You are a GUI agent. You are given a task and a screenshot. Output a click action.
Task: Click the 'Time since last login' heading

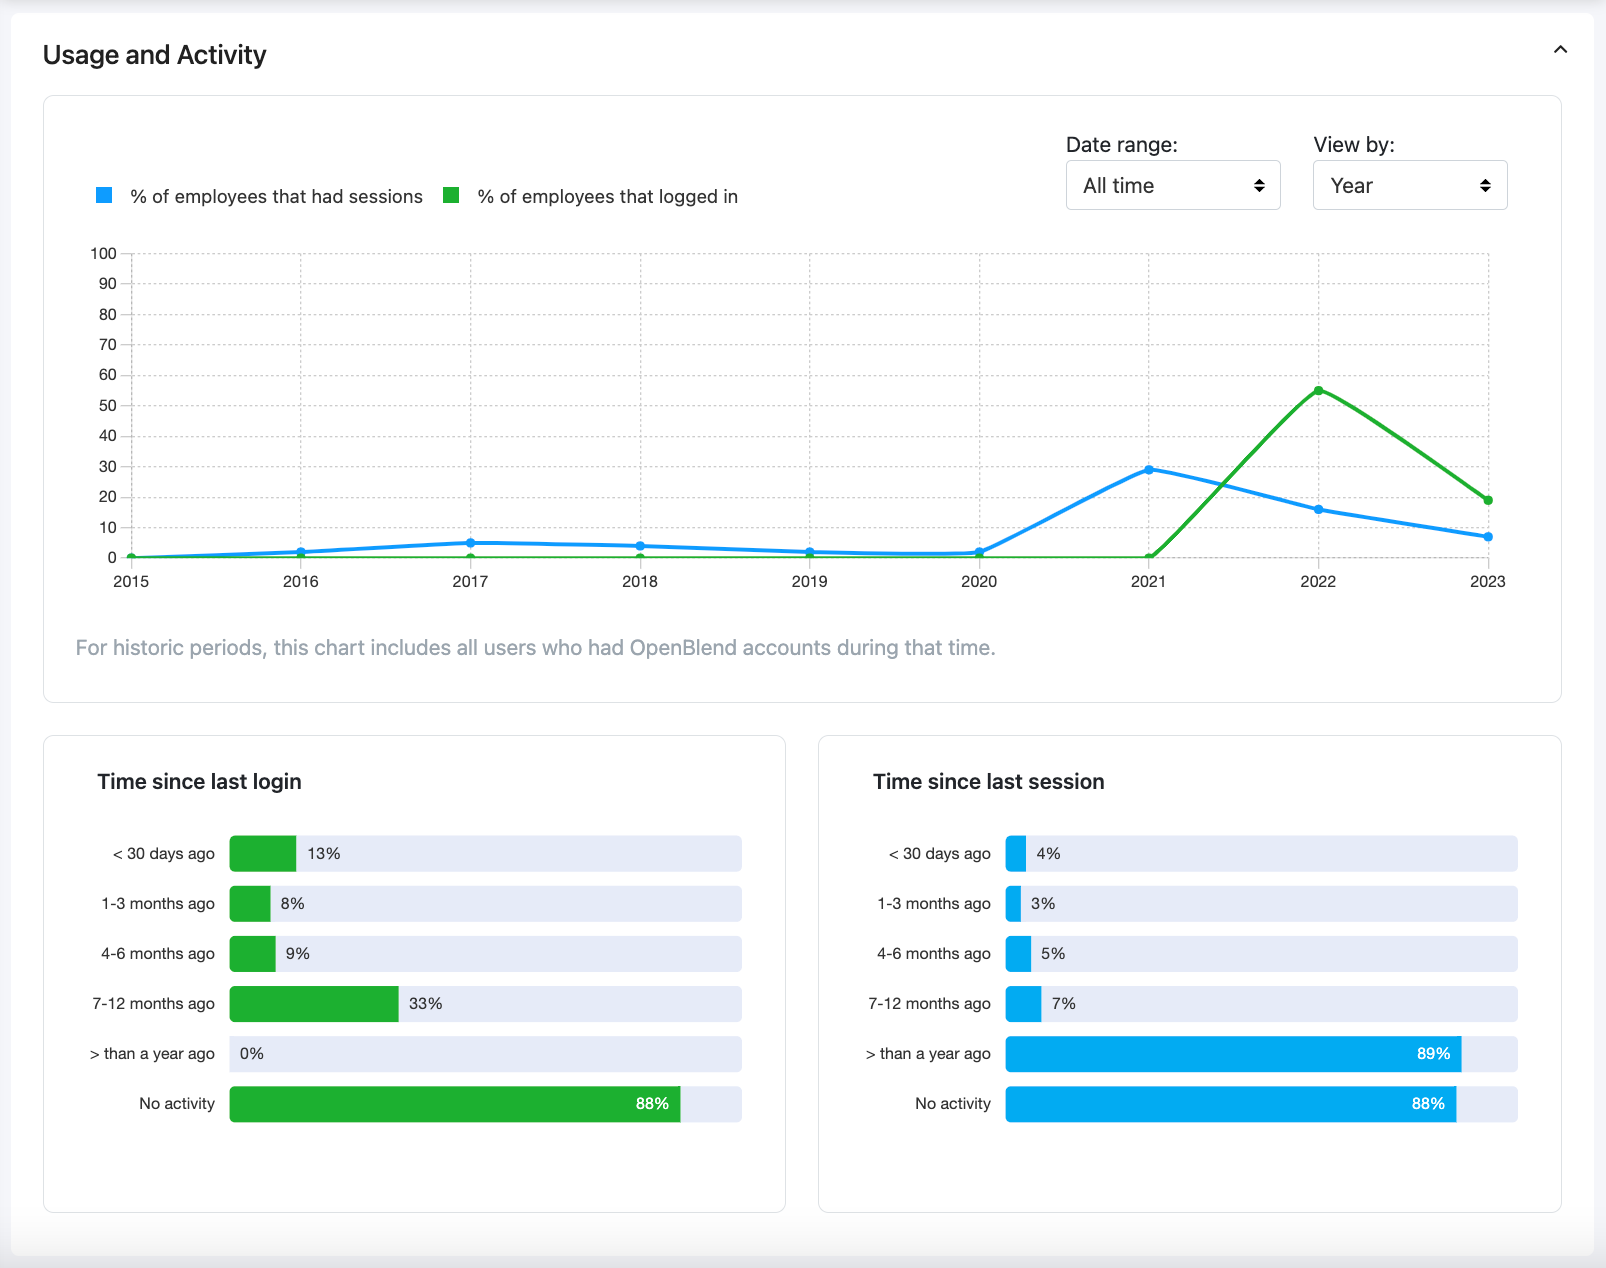[199, 782]
